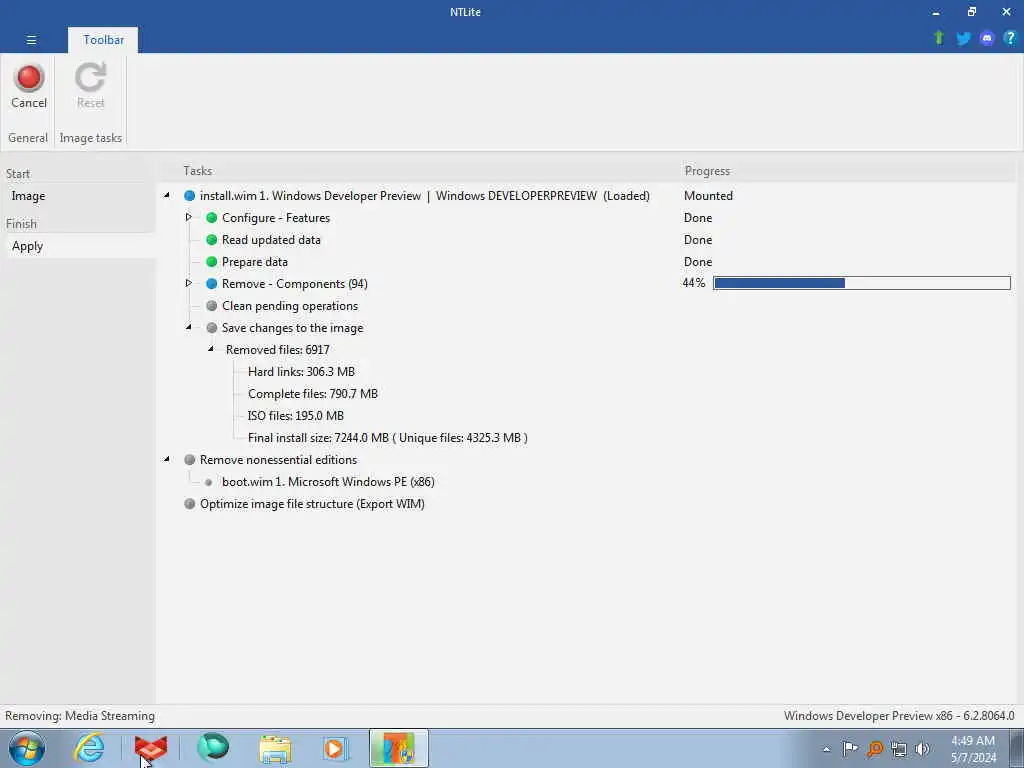
Task: Show hidden tray icons arrow
Action: coord(826,750)
